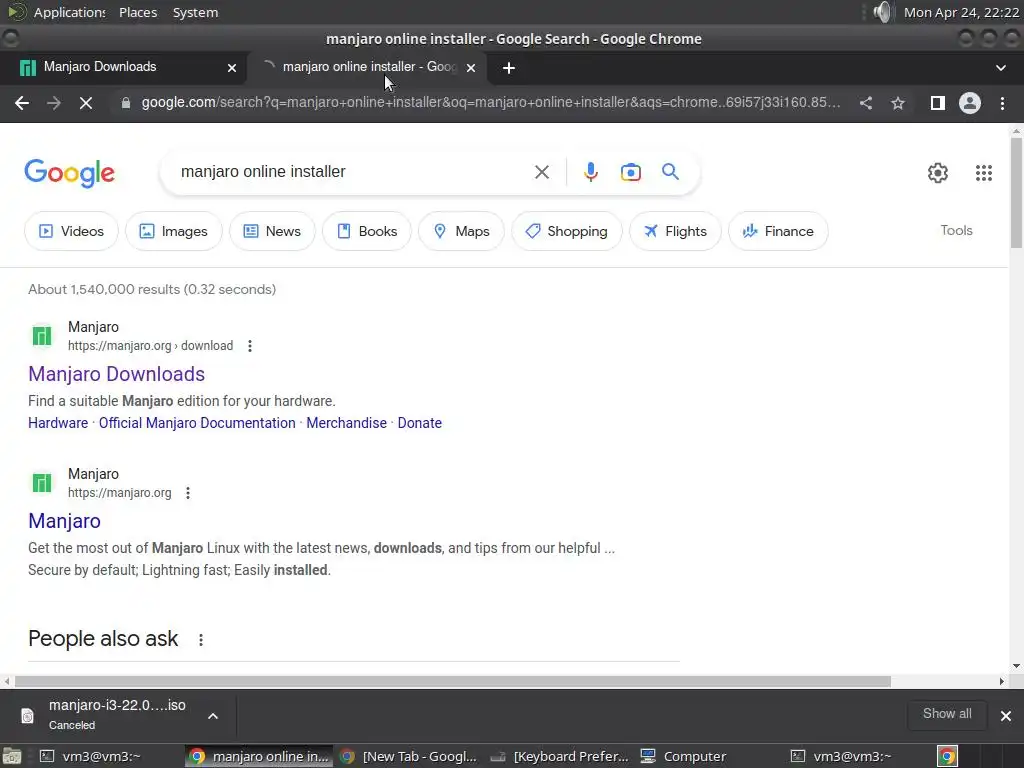
Task: Filter results by Videos
Action: (71, 231)
